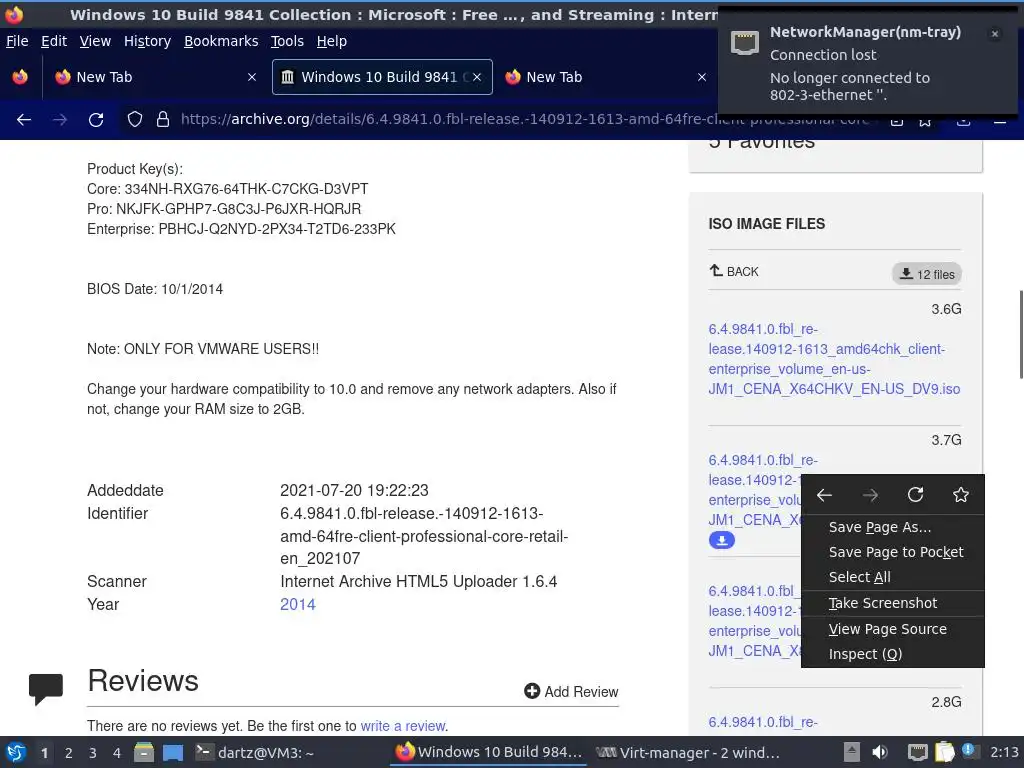Close the first New Tab
The width and height of the screenshot is (1024, 768).
(251, 77)
